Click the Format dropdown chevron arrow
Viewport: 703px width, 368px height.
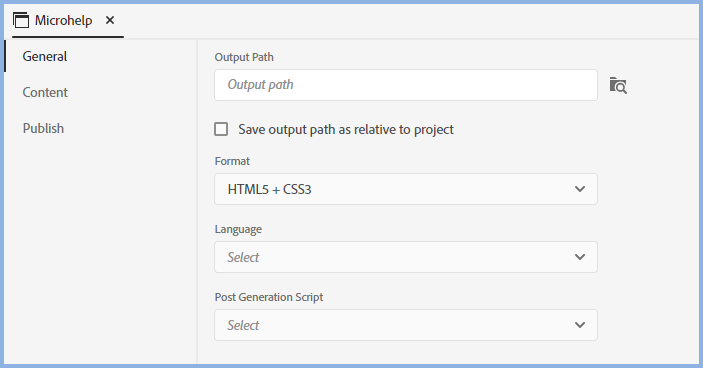(x=580, y=189)
